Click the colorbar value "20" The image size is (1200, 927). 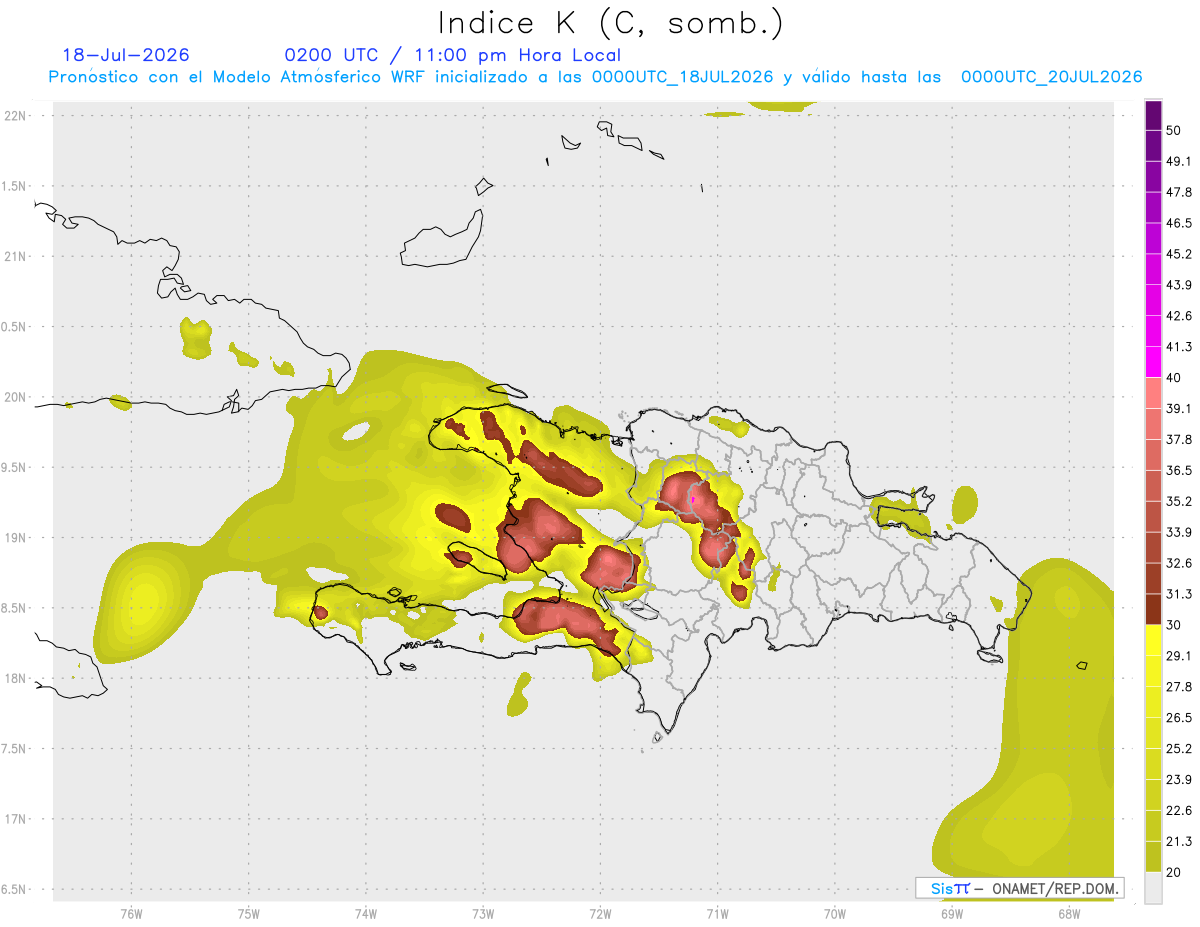tap(1173, 871)
